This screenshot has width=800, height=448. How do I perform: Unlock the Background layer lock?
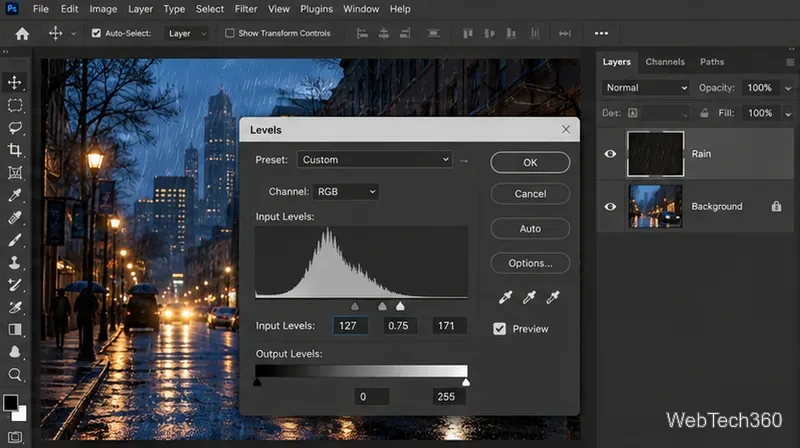tap(776, 206)
